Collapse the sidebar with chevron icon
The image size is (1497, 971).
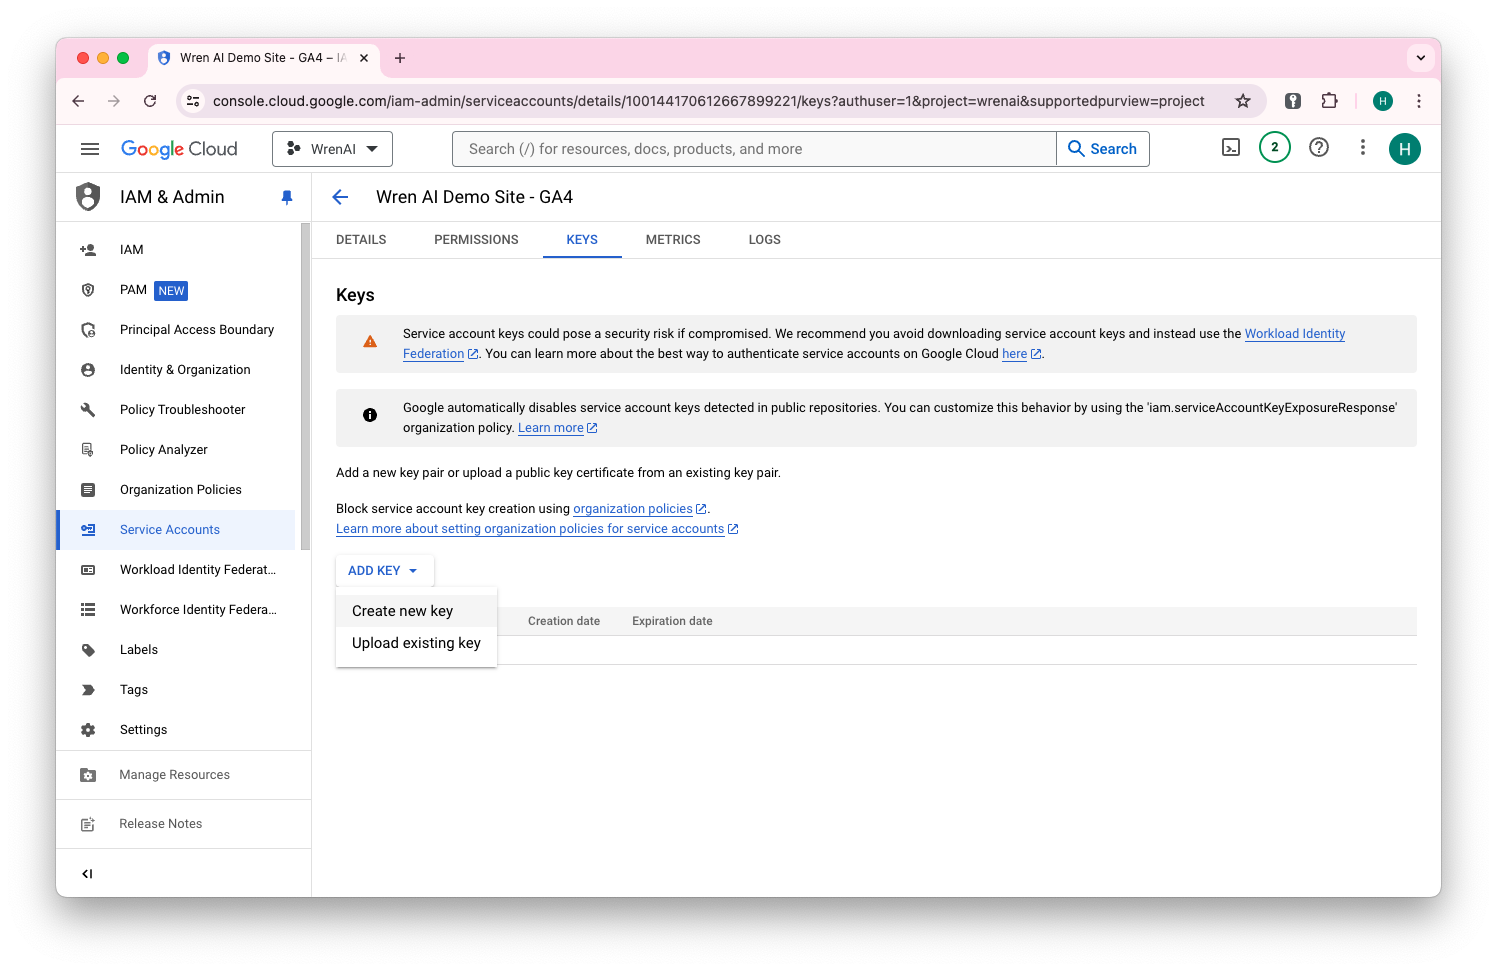pyautogui.click(x=87, y=874)
